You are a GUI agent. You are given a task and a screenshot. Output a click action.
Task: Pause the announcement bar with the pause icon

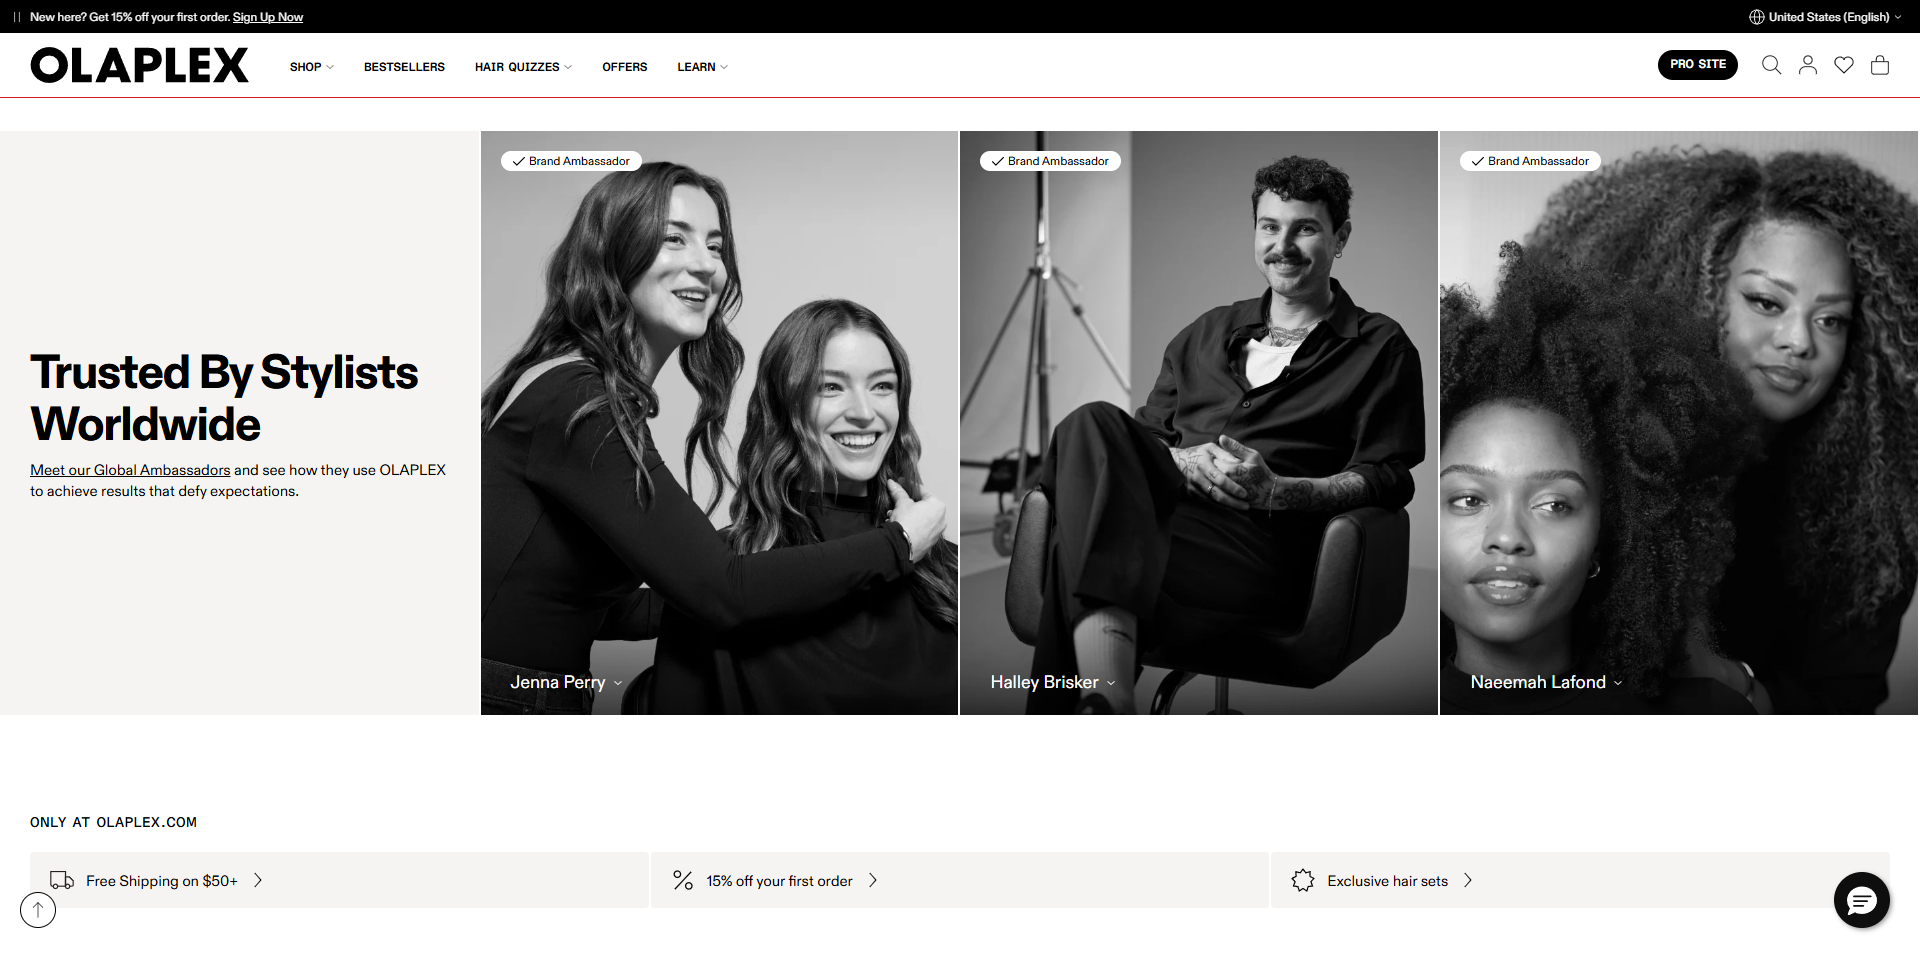pyautogui.click(x=17, y=17)
